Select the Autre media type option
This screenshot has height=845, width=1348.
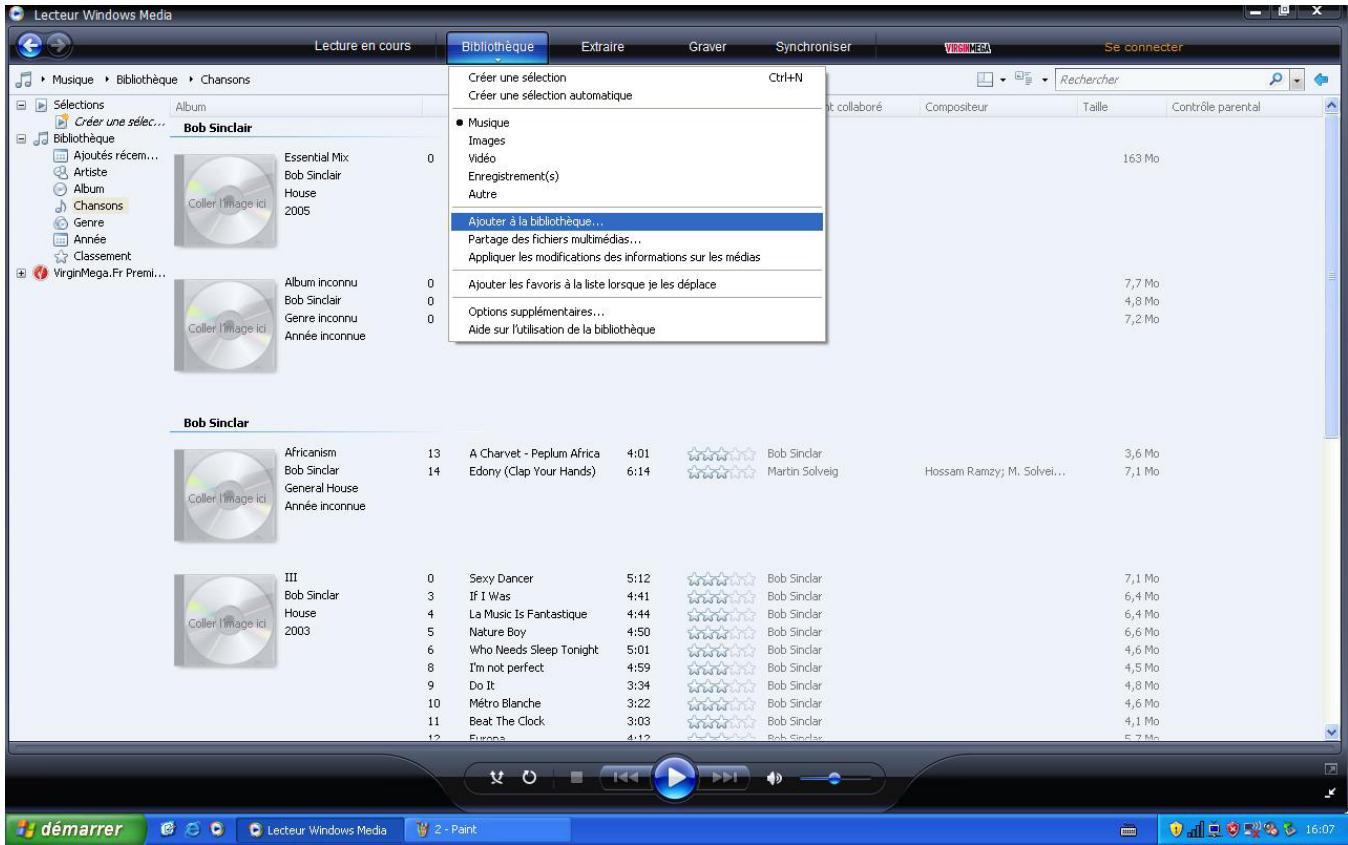point(637,194)
